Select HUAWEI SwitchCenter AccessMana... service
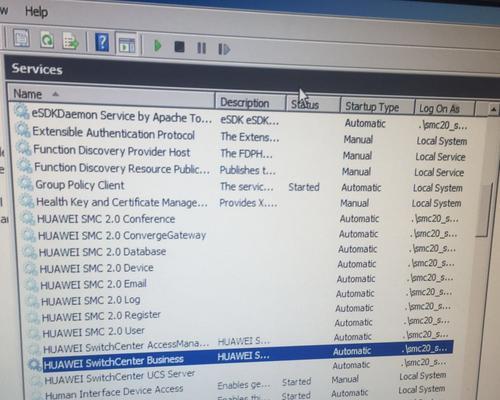Viewport: 500px width, 400px height. (126, 346)
